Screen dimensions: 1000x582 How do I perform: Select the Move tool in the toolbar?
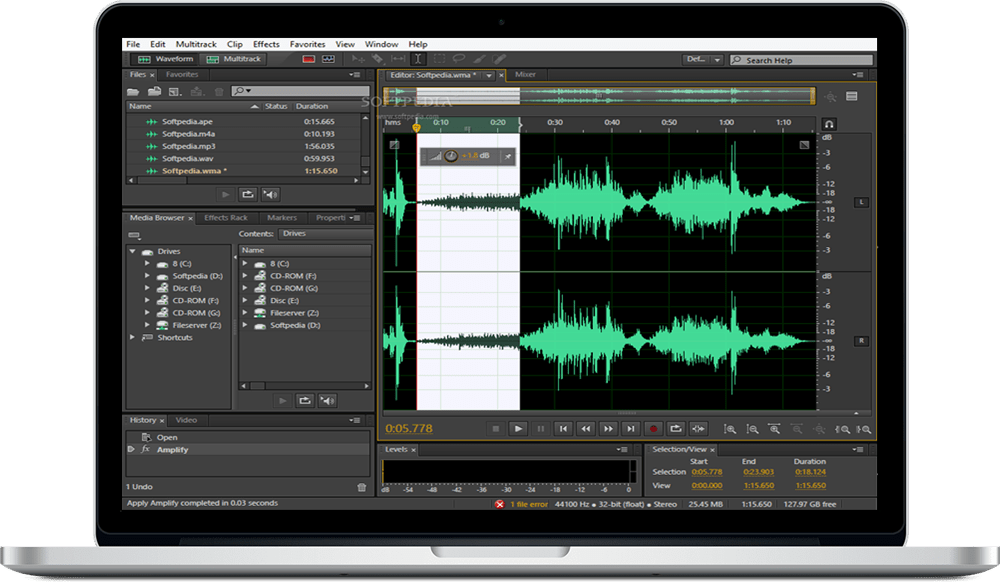358,59
